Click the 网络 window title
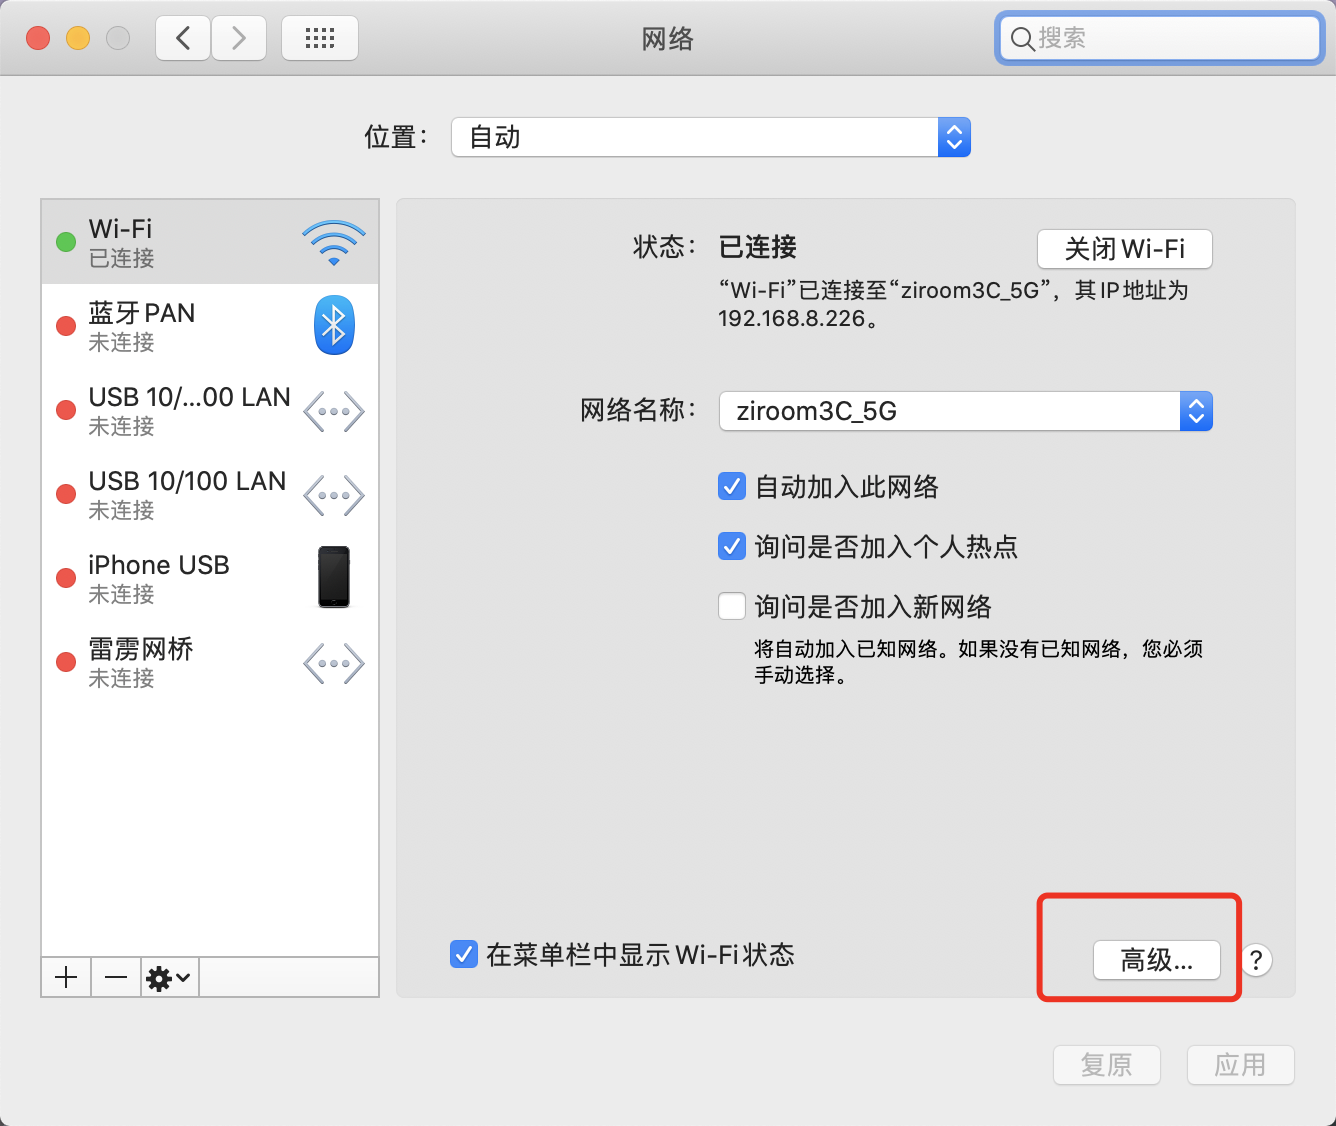This screenshot has height=1126, width=1336. click(x=668, y=39)
